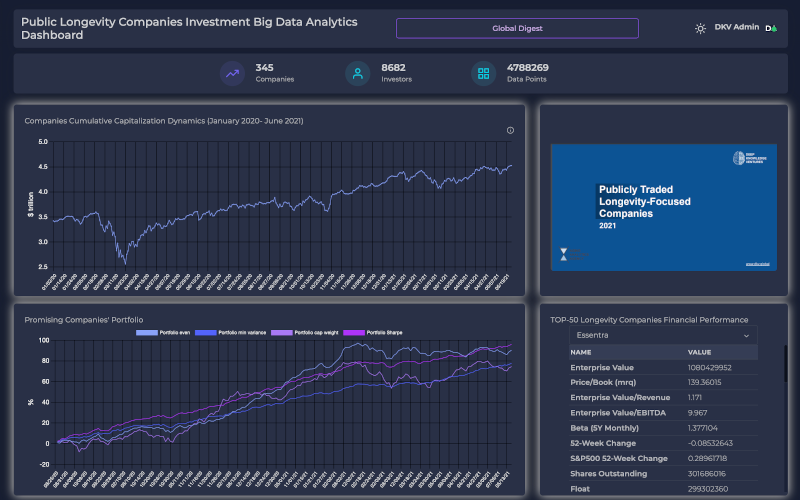800x500 pixels.
Task: Click the Companies trend-line icon
Action: [233, 73]
